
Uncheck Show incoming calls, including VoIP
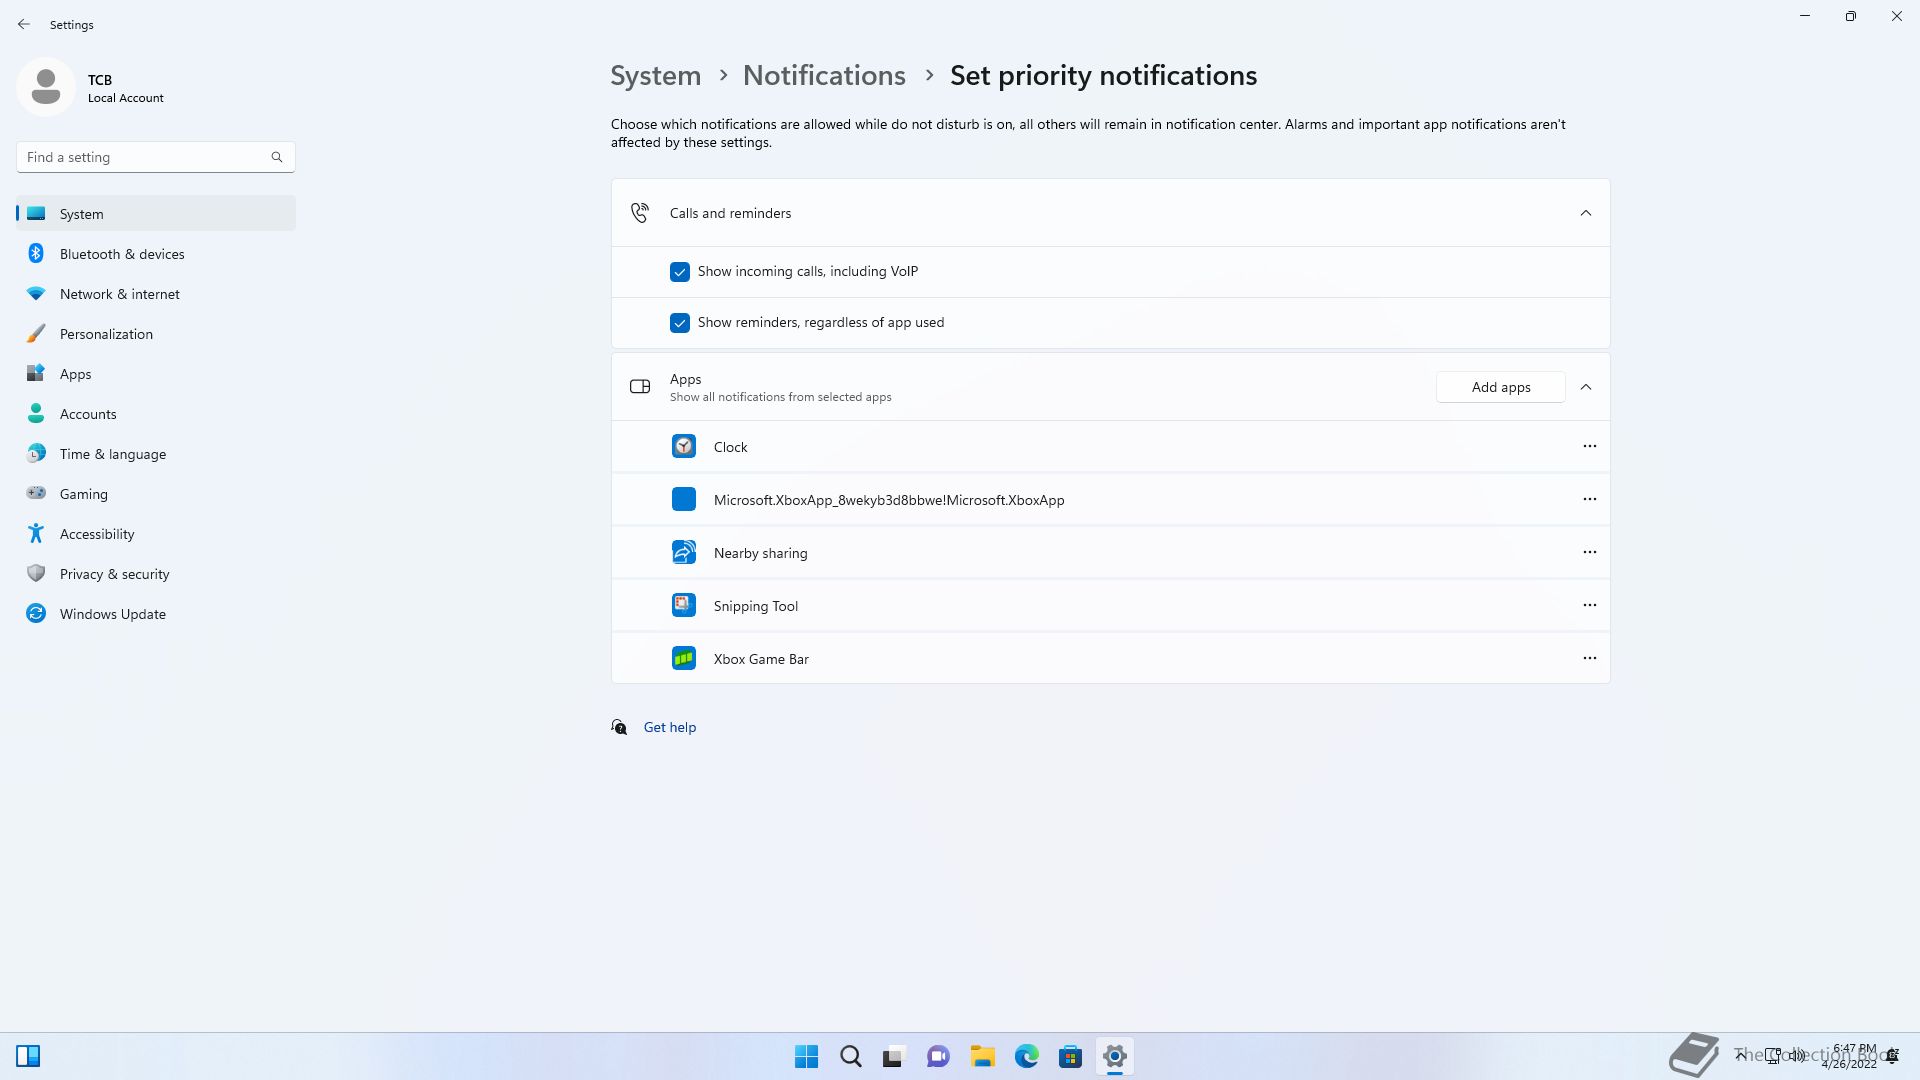[x=680, y=272]
